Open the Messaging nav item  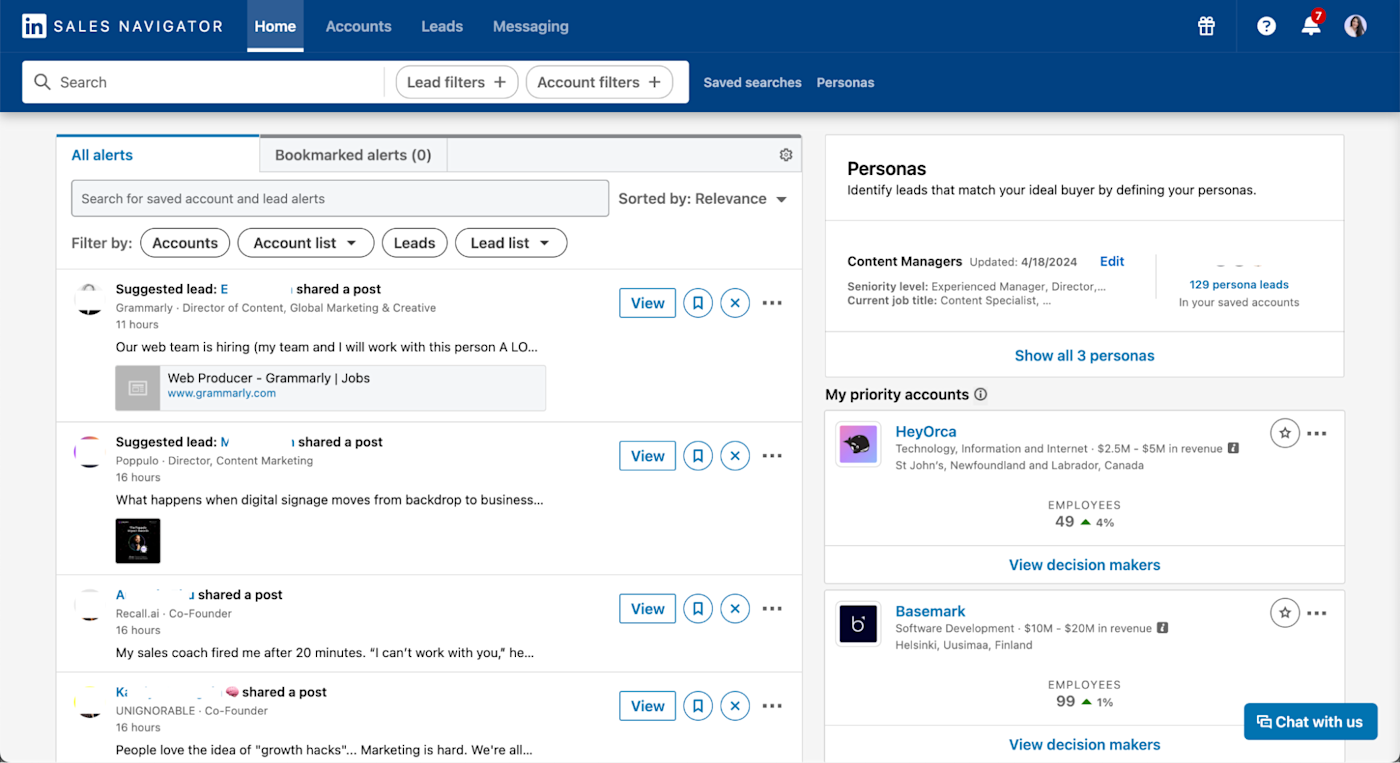[531, 26]
